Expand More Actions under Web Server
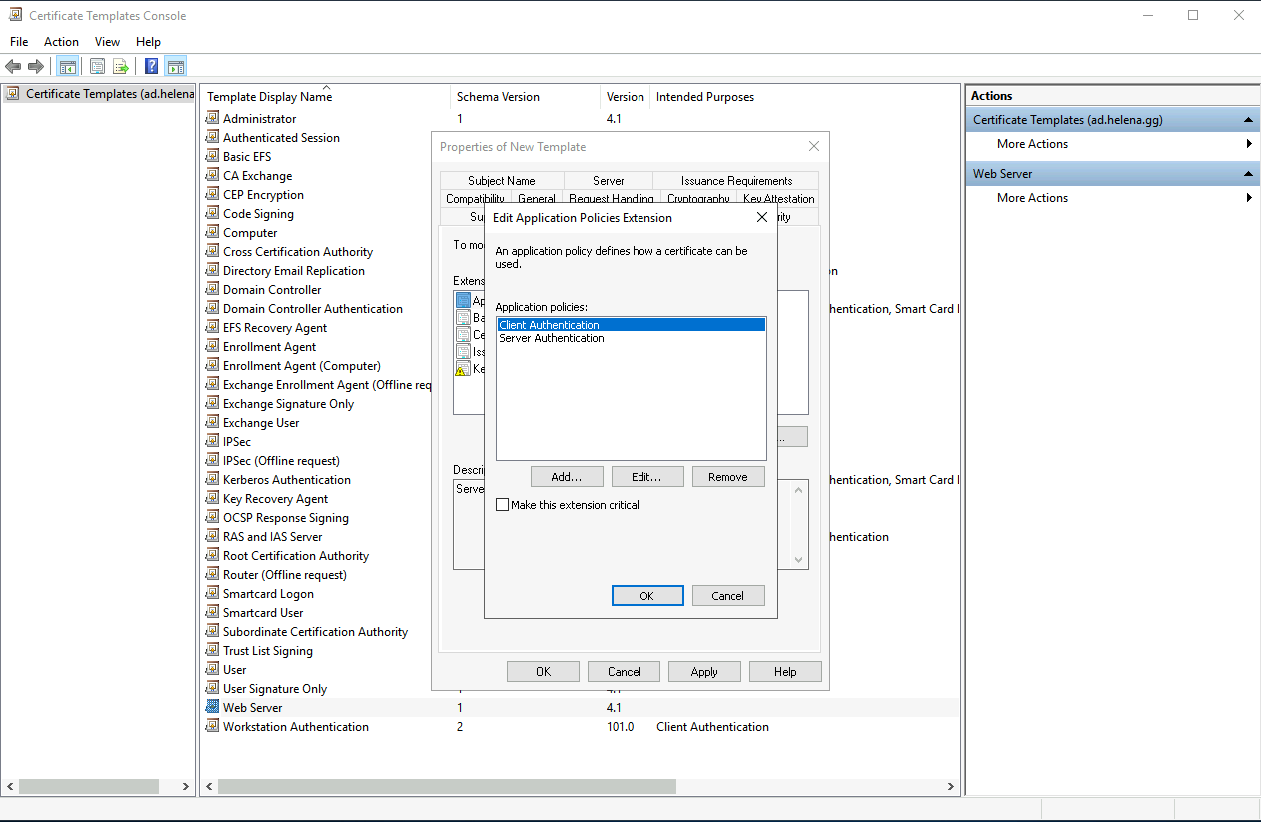 pos(1032,198)
